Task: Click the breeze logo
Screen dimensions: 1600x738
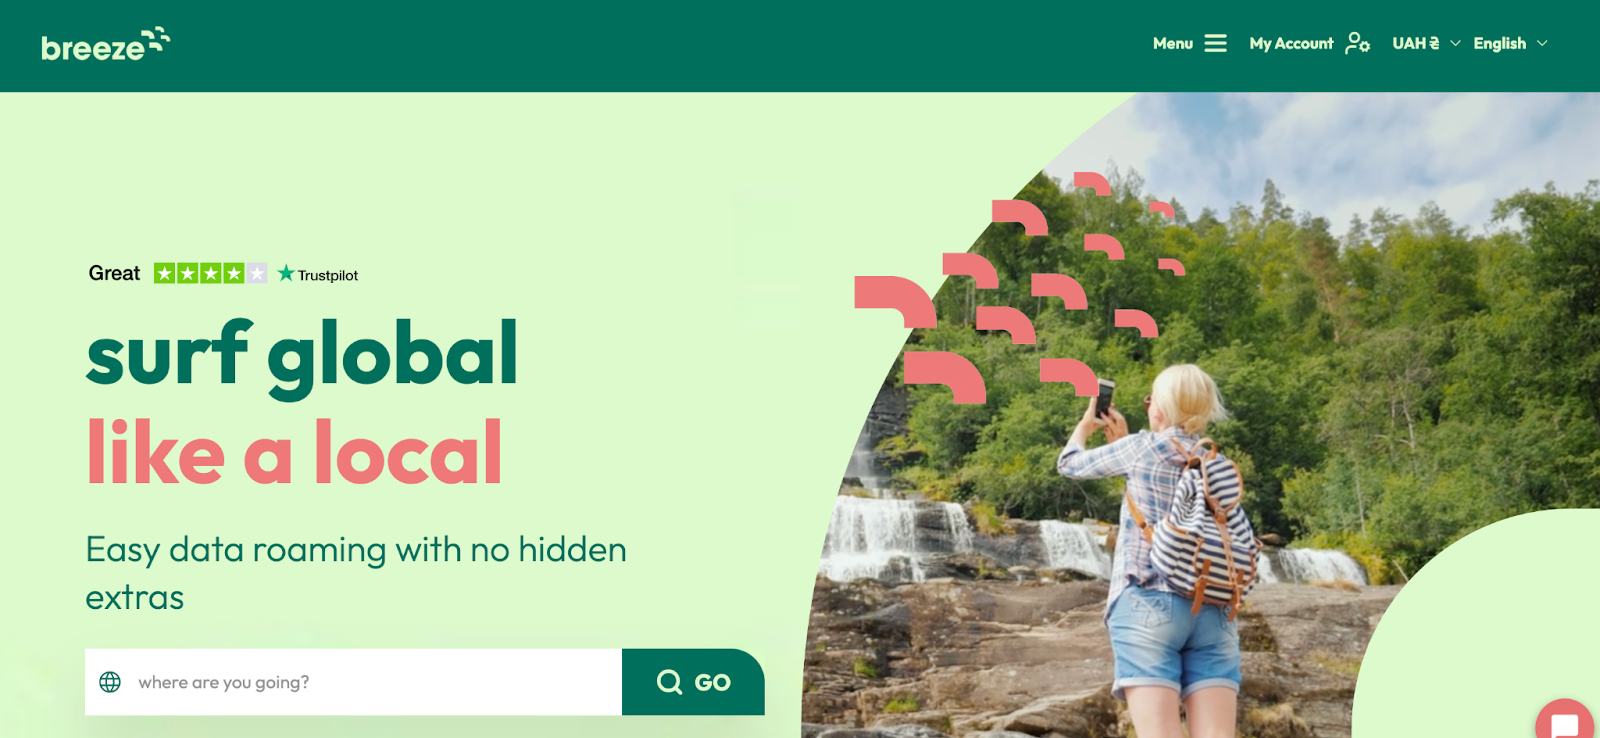Action: 105,45
